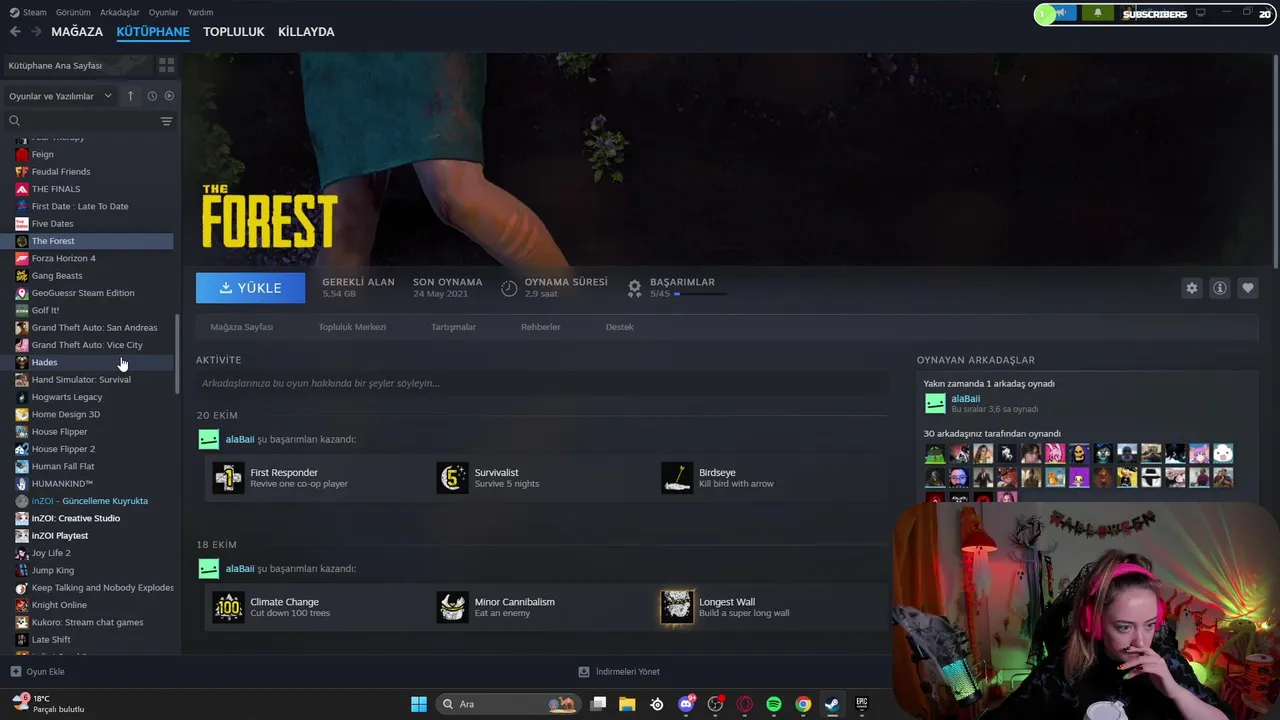Select Hades in the game list

(94, 362)
